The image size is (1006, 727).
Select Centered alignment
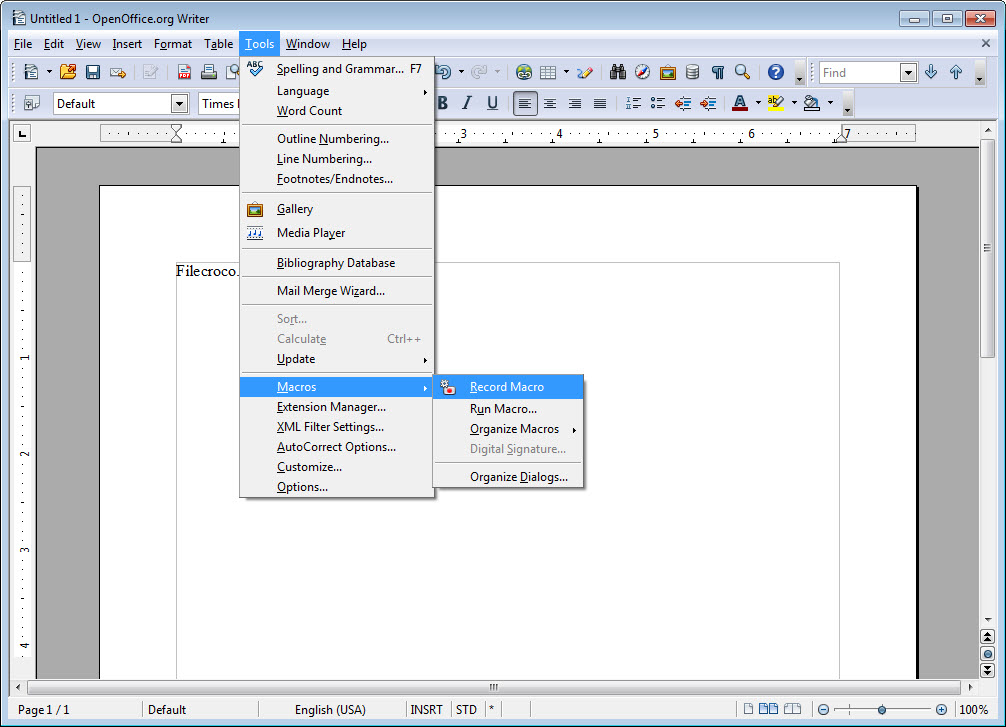(x=550, y=103)
